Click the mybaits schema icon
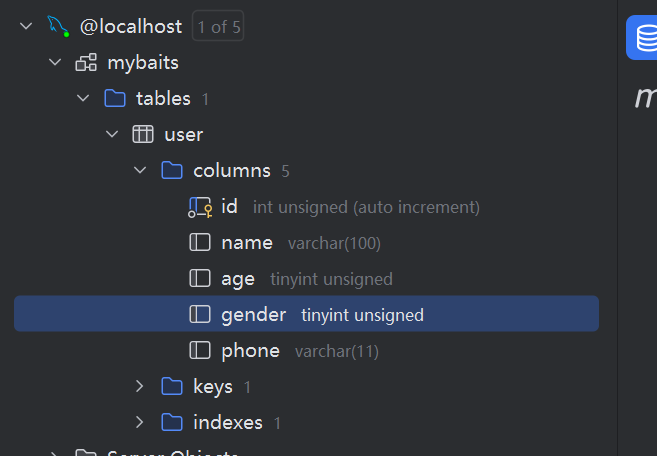This screenshot has width=657, height=456. pos(86,63)
